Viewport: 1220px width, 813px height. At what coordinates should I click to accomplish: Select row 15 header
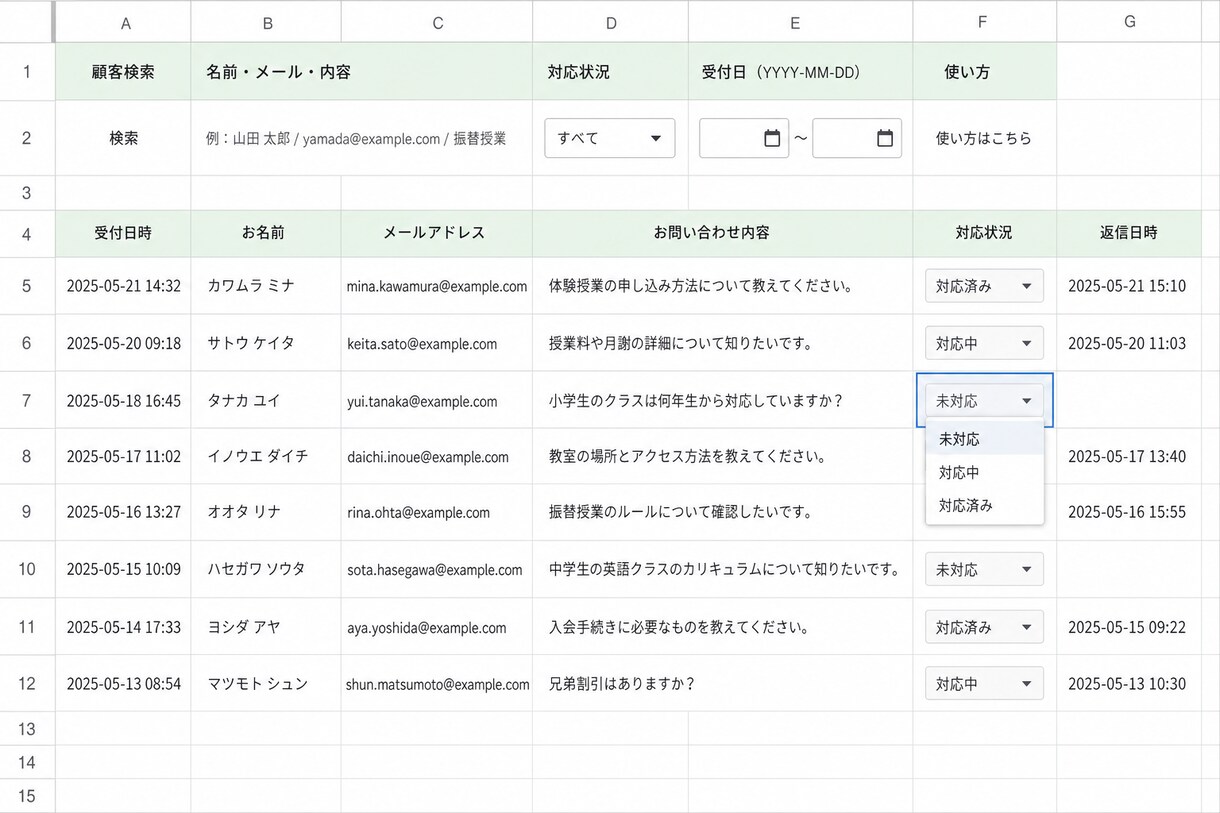coord(27,796)
